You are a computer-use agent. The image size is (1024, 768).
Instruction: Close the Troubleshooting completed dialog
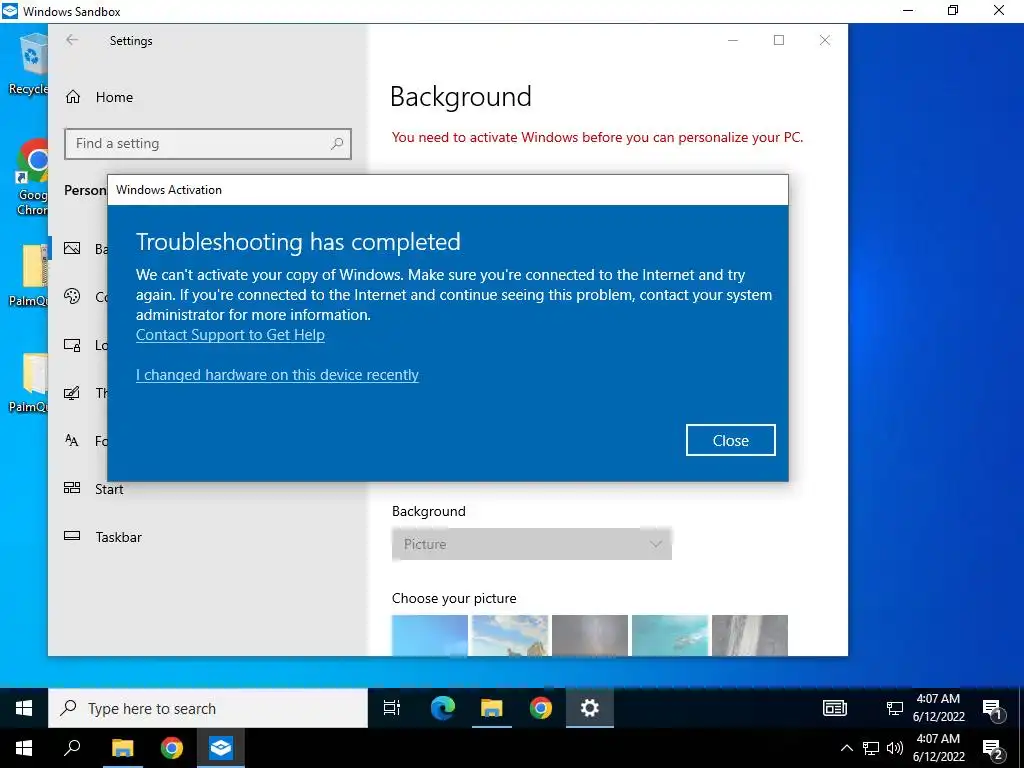pos(730,440)
